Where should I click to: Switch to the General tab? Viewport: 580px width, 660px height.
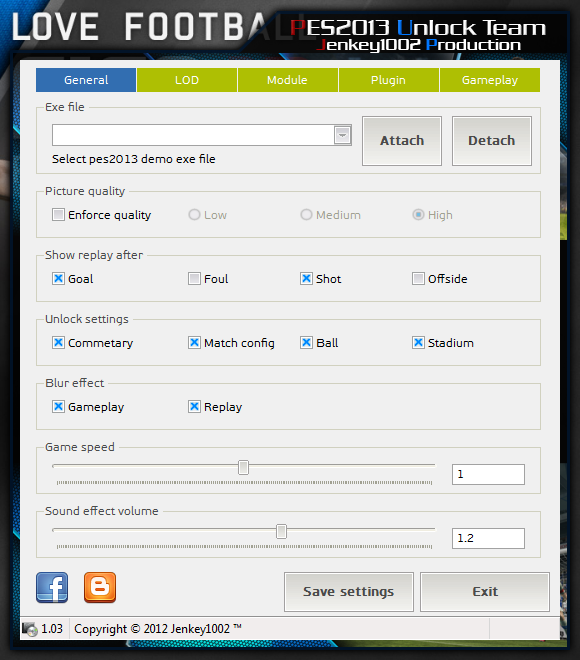(x=86, y=80)
